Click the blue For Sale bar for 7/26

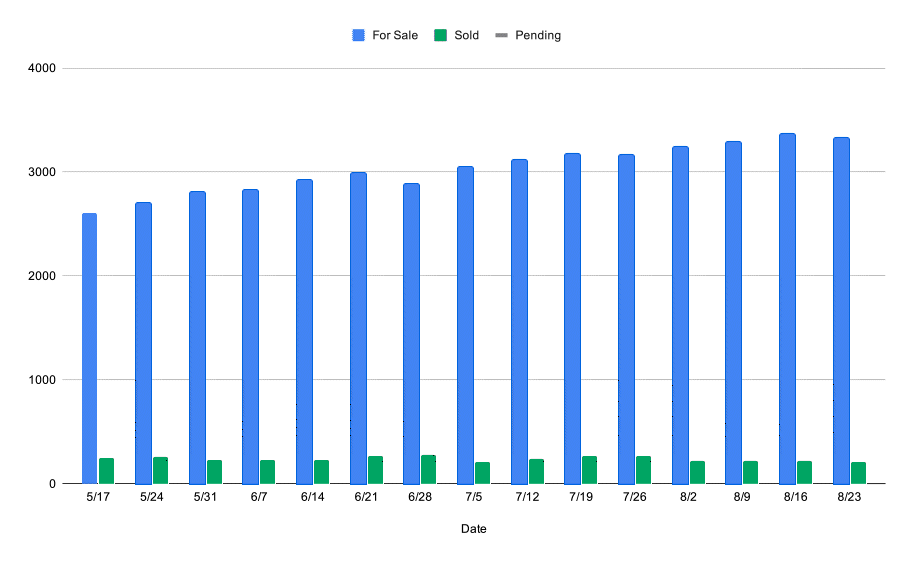tap(627, 319)
